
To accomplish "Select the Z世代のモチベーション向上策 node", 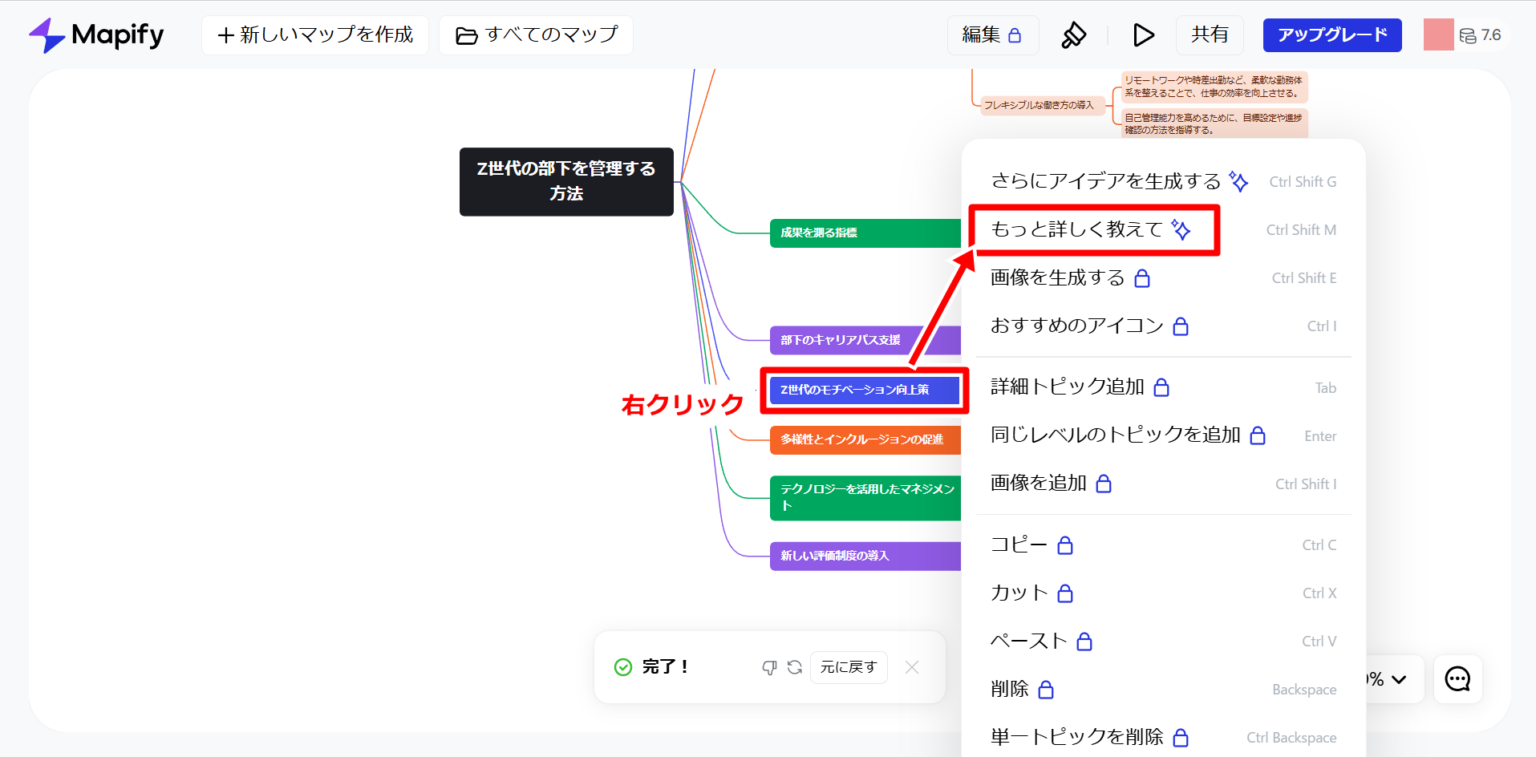I will pyautogui.click(x=863, y=390).
